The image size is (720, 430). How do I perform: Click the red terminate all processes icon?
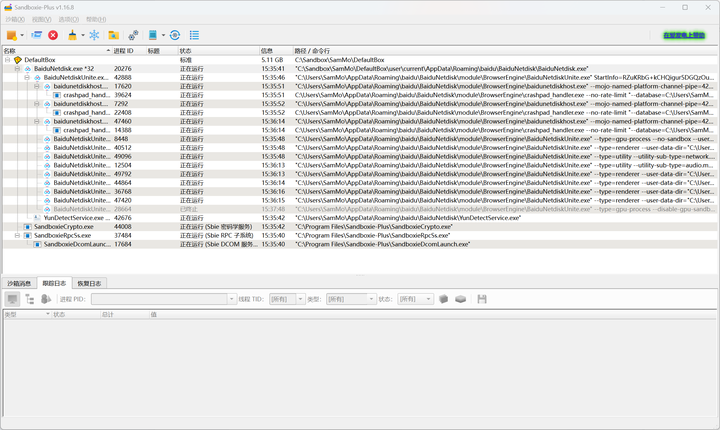click(53, 35)
